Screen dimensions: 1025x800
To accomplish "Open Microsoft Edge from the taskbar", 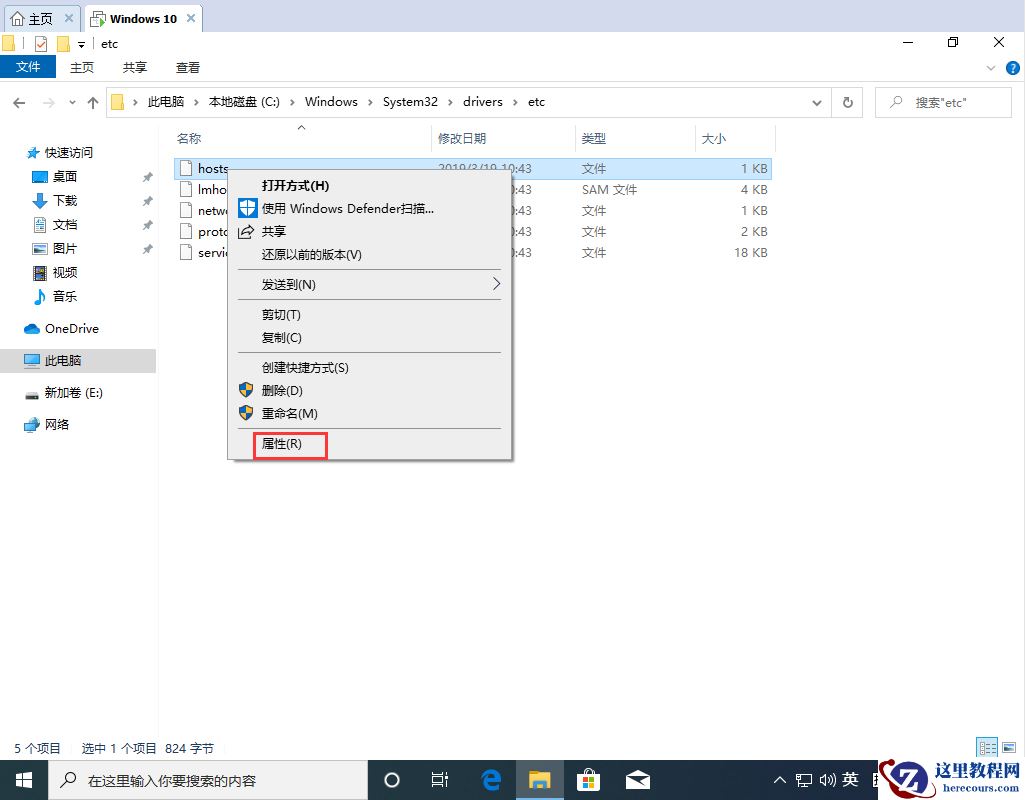I will click(x=490, y=779).
